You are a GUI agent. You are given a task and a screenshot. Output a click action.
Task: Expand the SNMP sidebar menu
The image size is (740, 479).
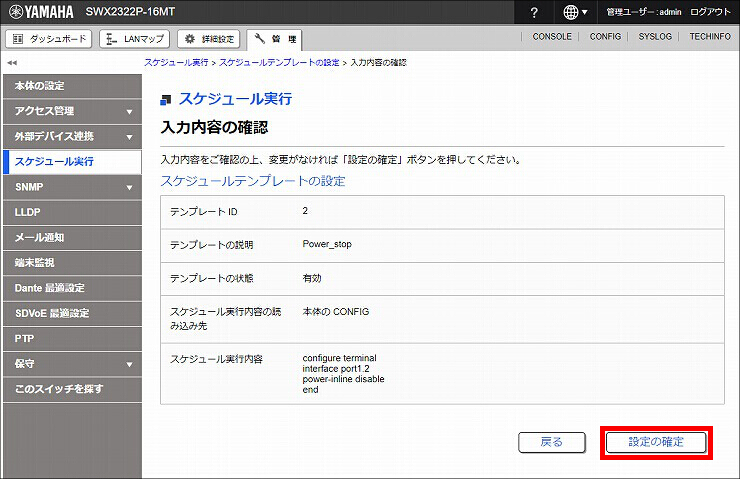(x=72, y=187)
